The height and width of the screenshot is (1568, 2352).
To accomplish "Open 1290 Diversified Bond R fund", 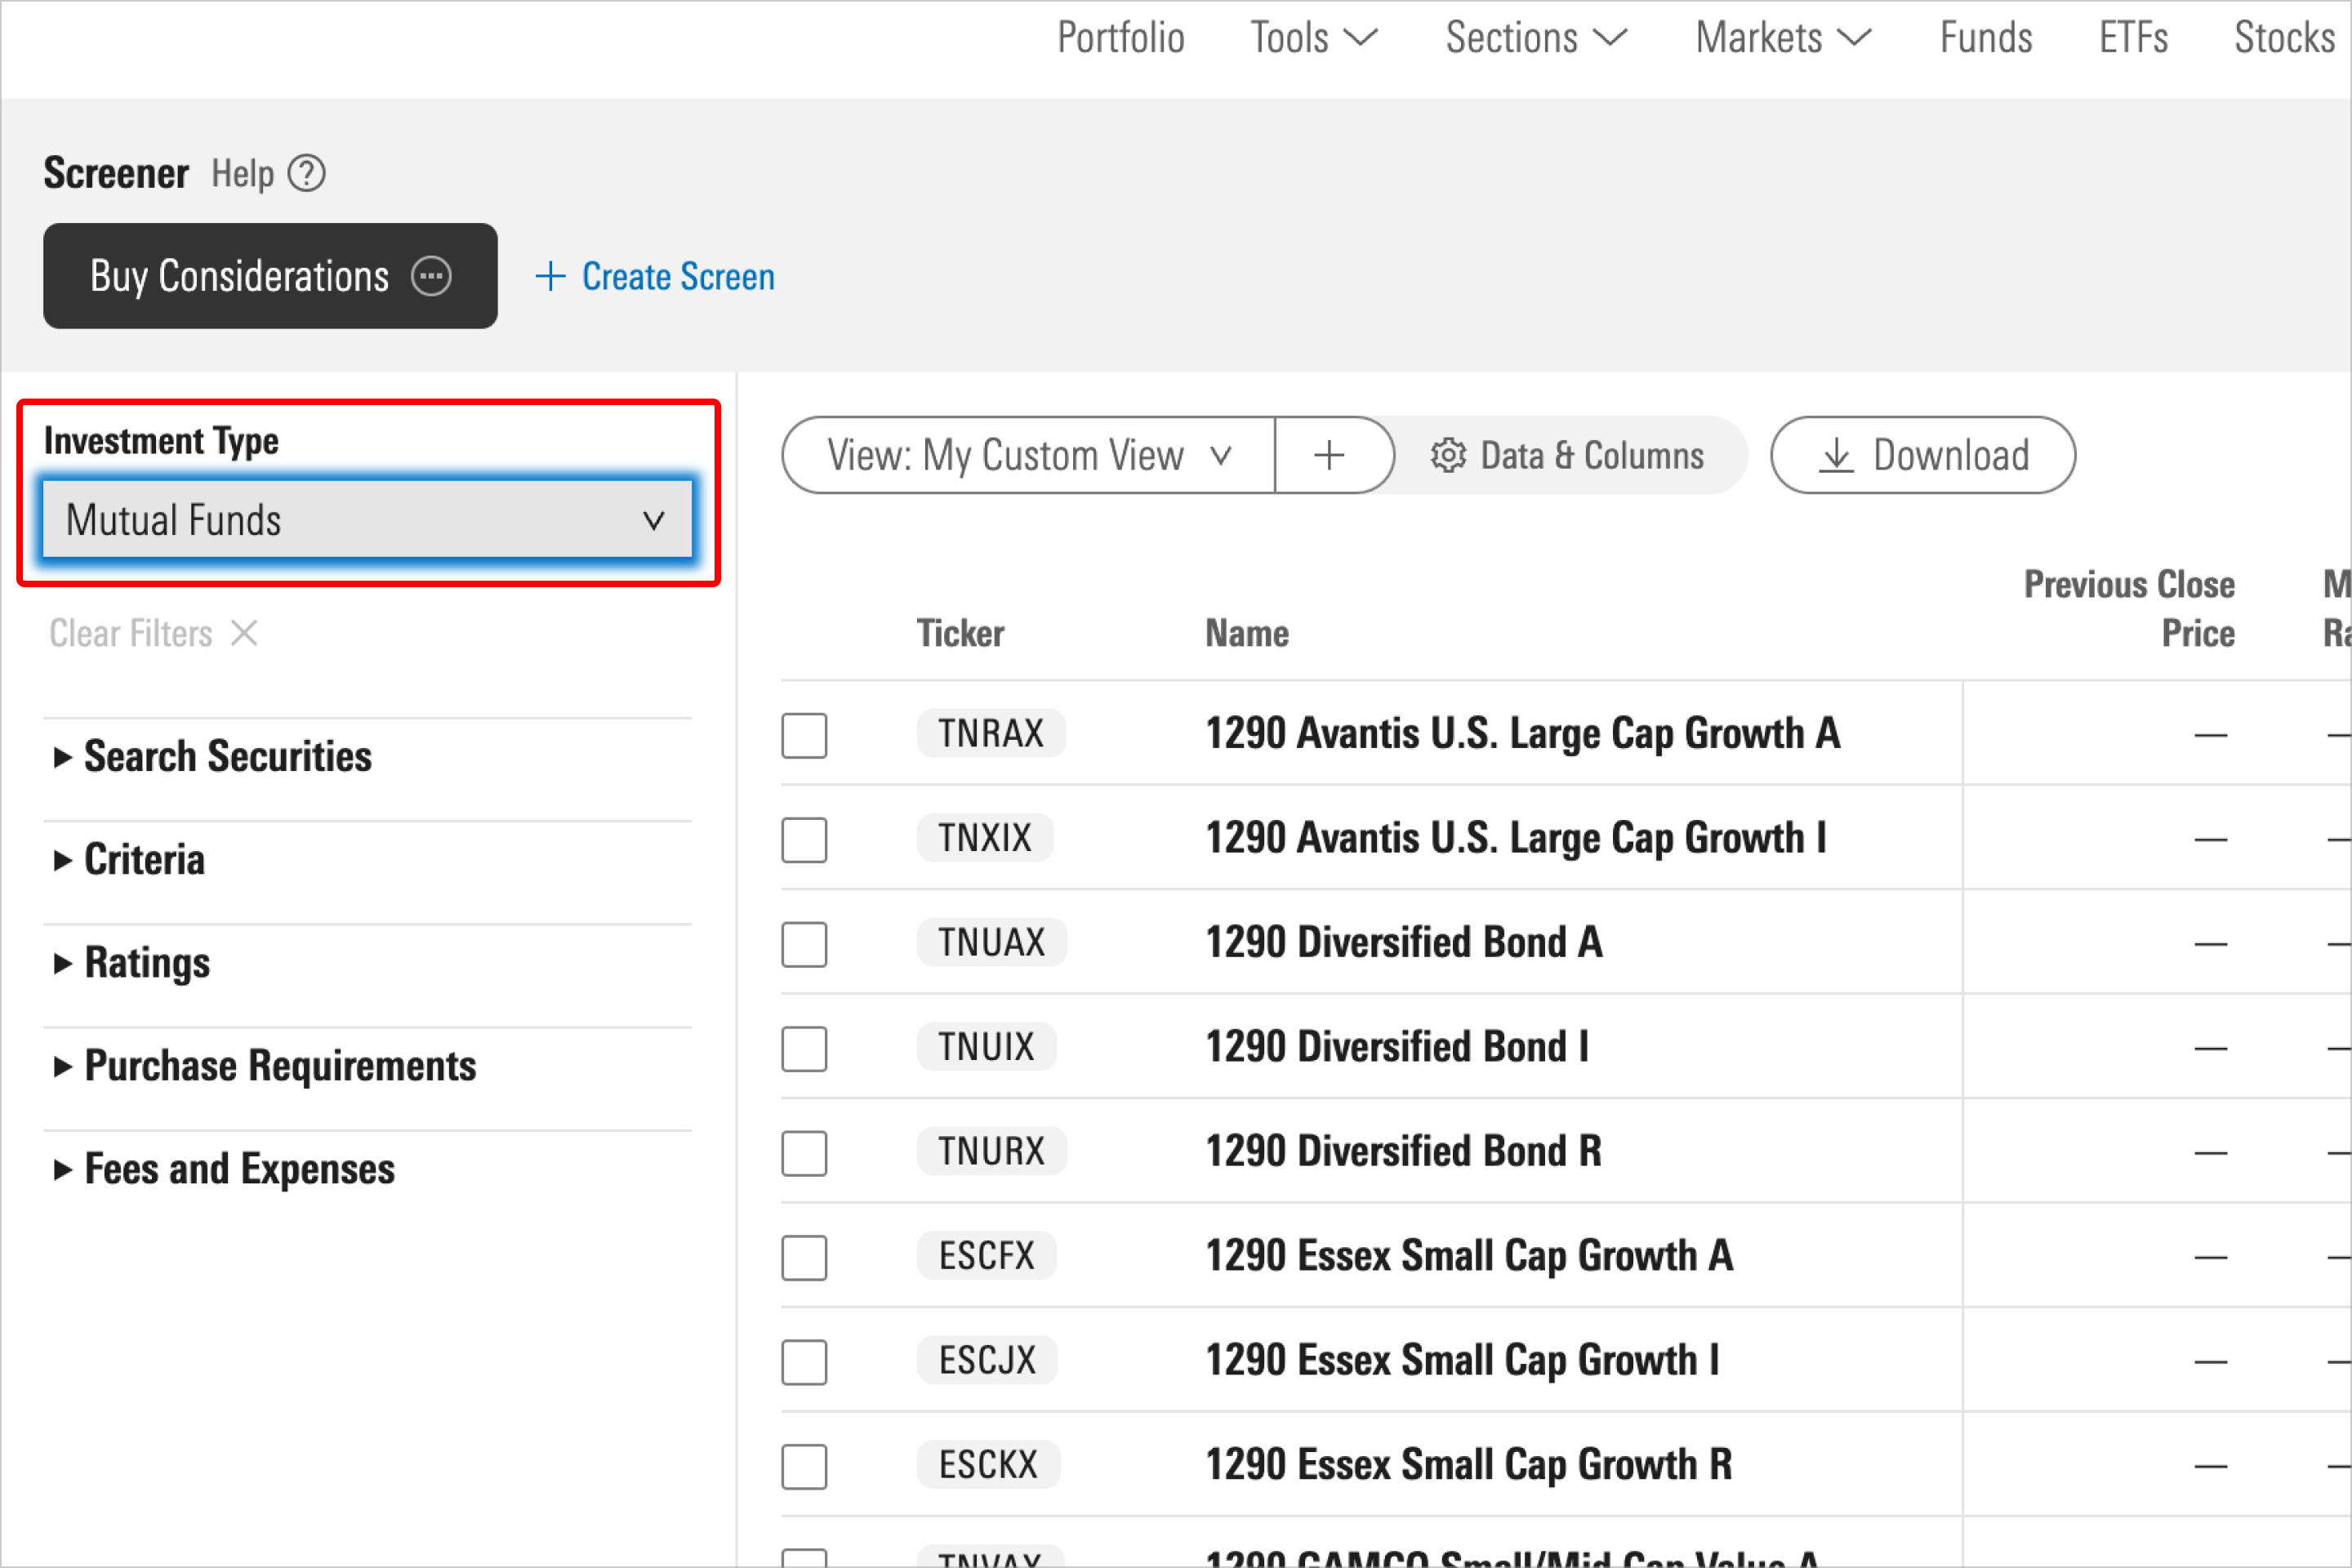I will 1404,1151.
